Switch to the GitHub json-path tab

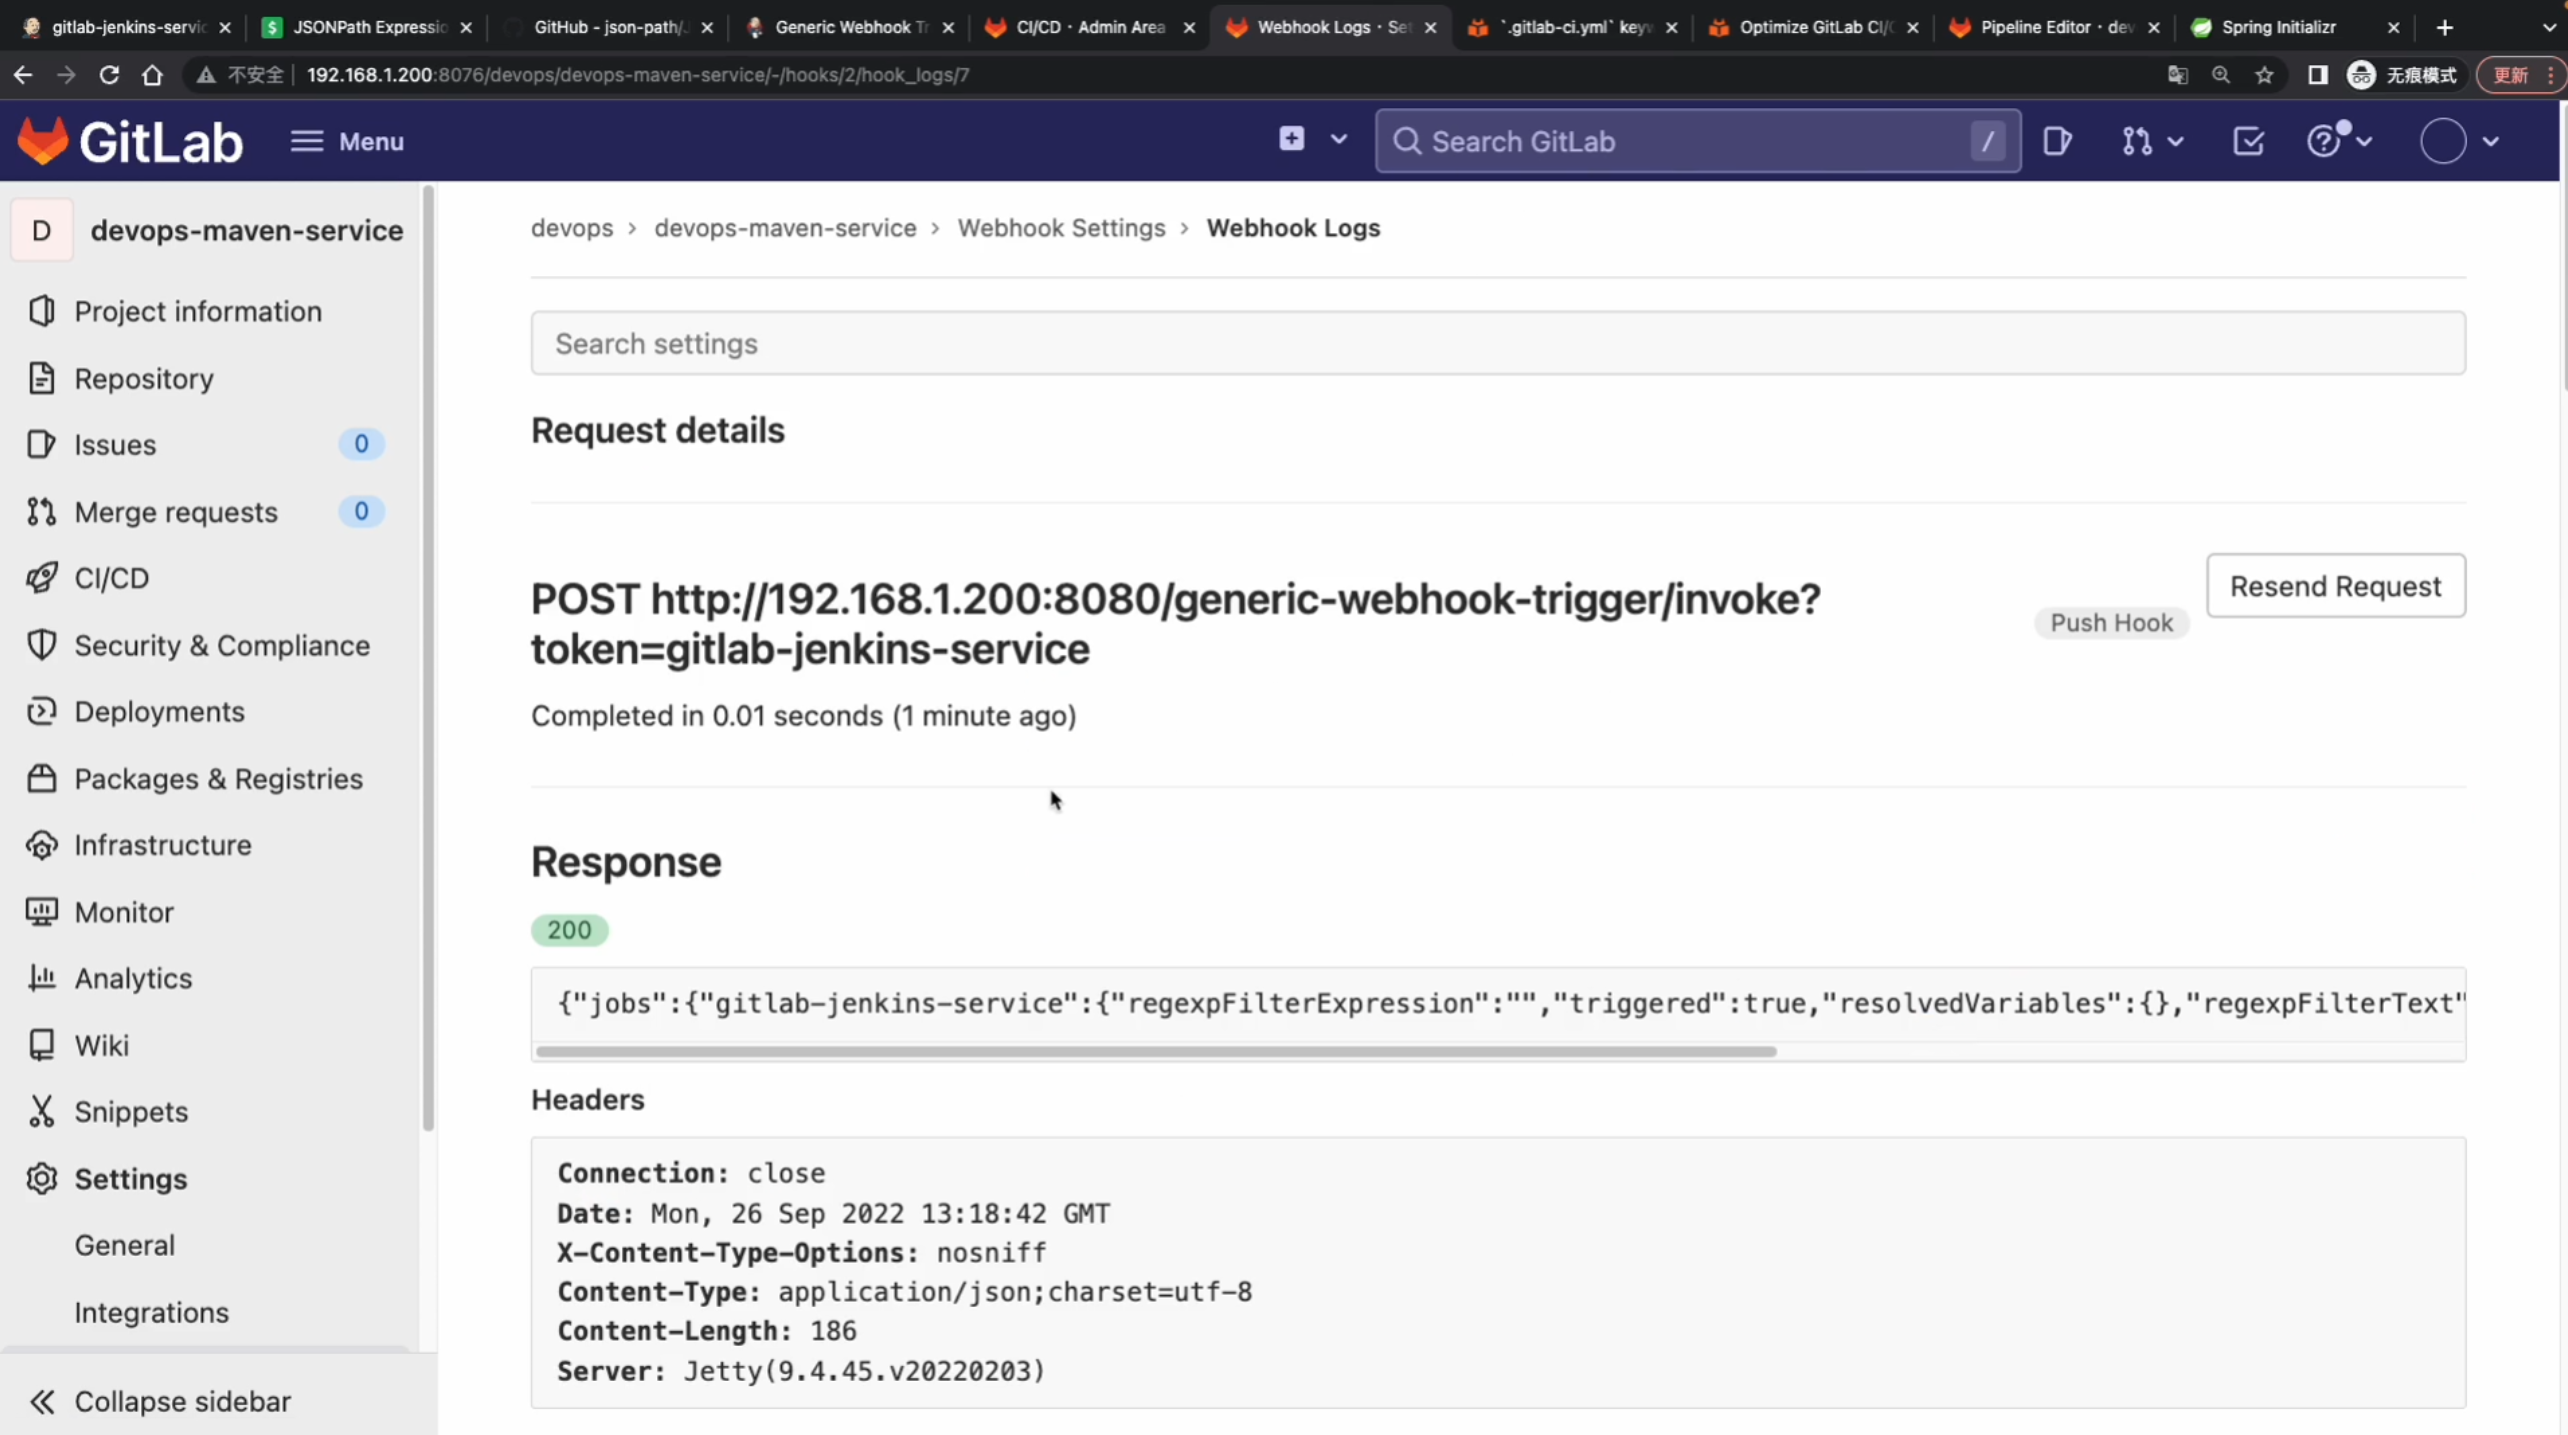tap(607, 27)
